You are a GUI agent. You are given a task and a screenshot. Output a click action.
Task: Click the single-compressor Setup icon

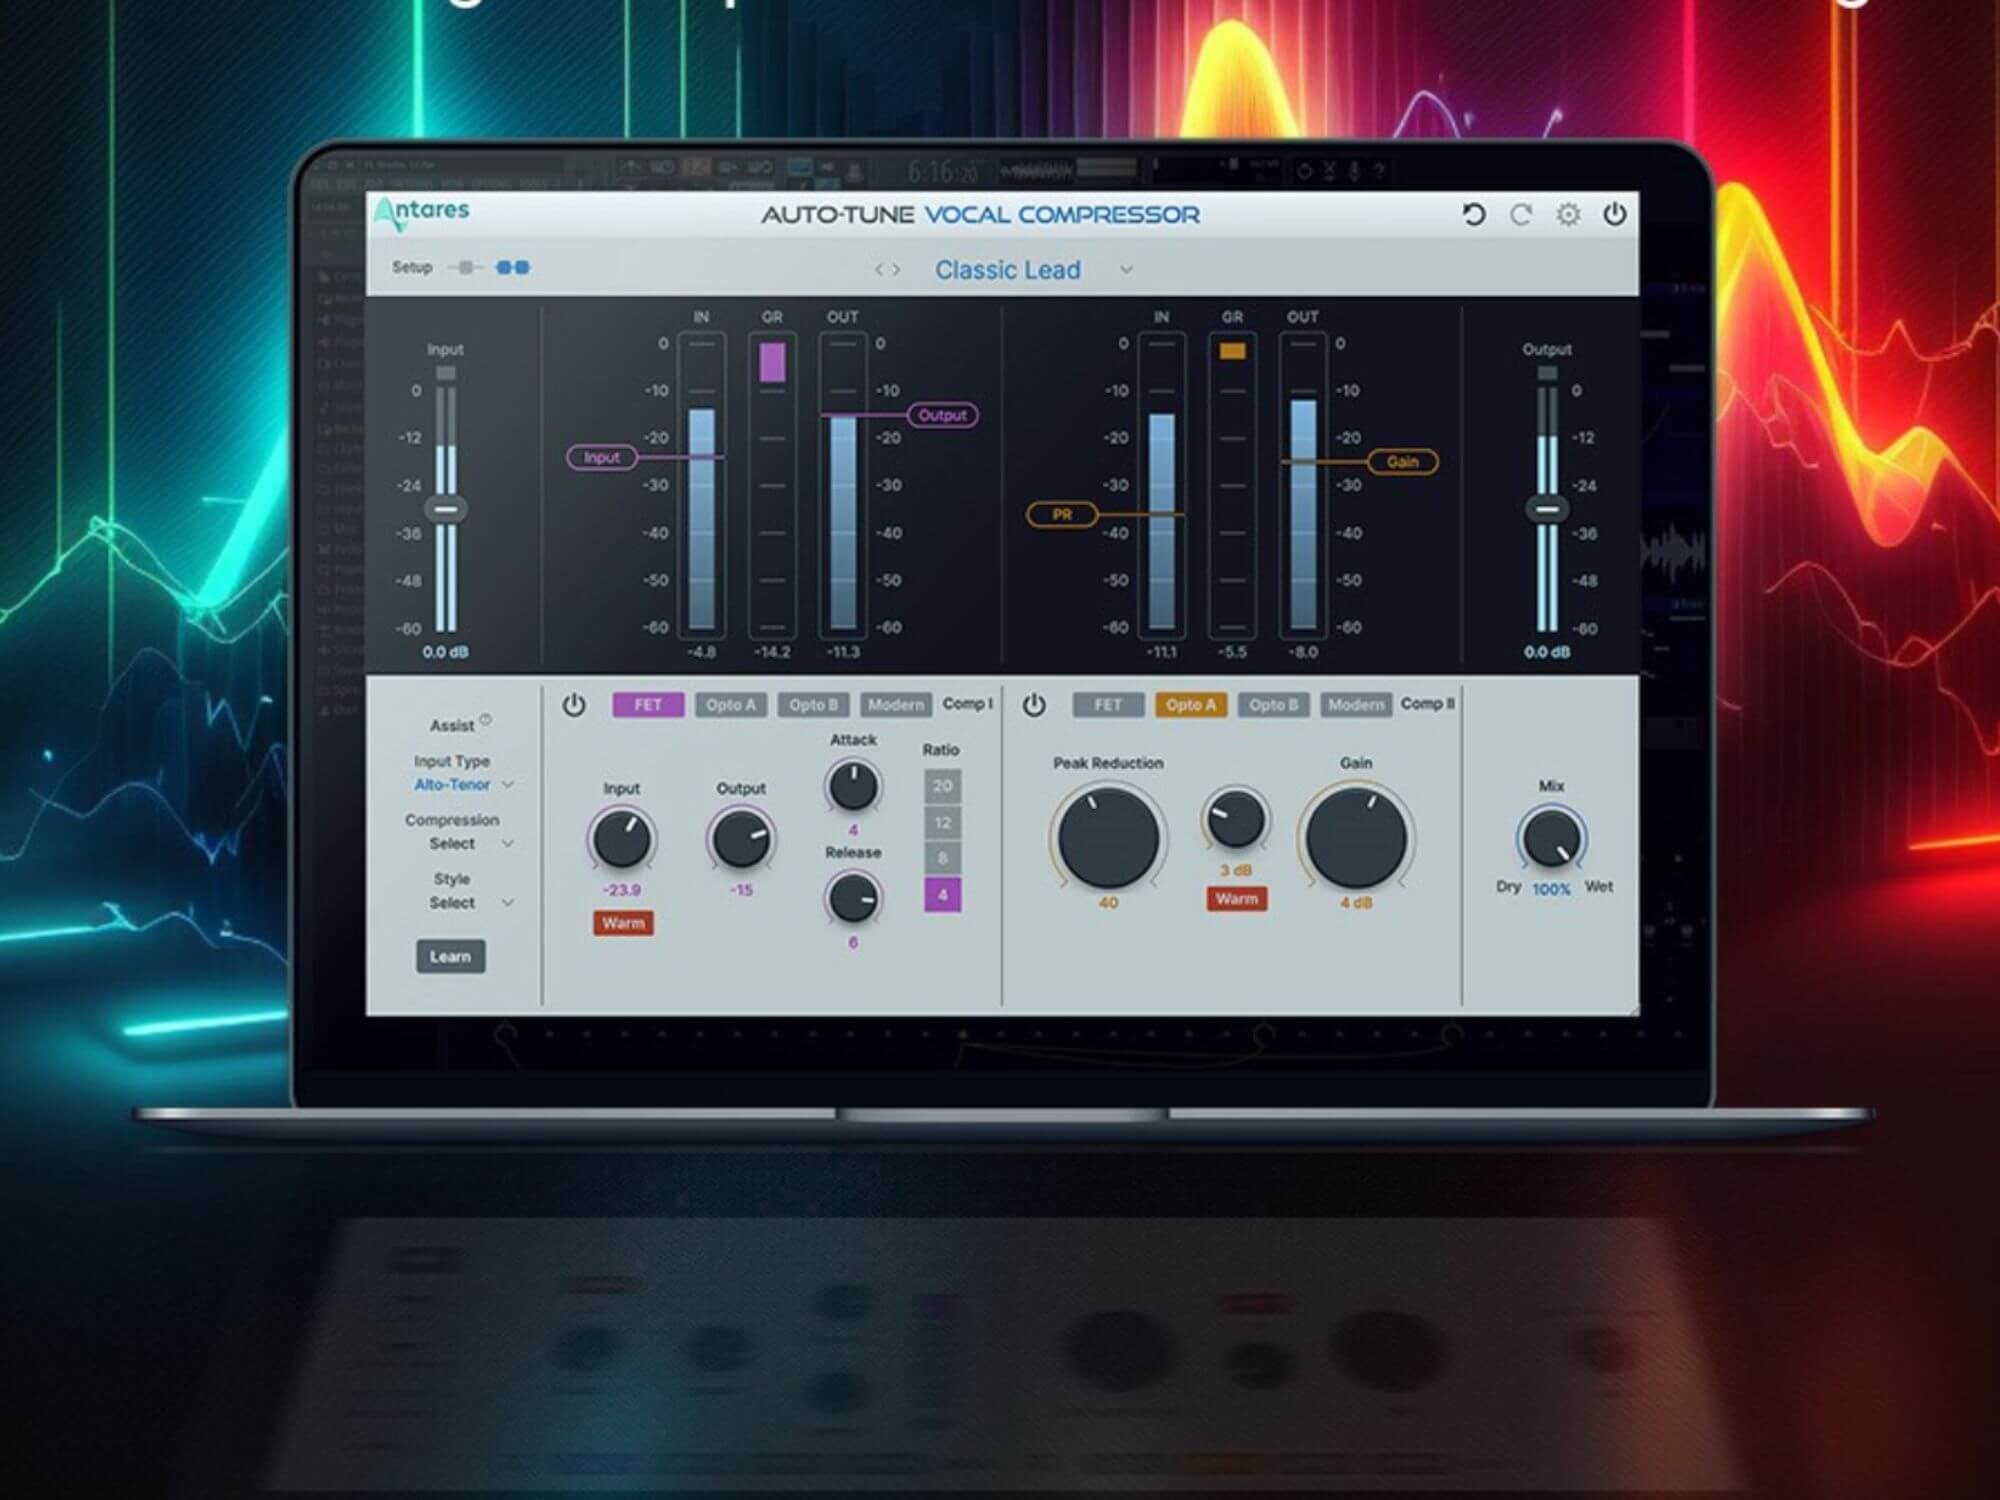pyautogui.click(x=463, y=267)
